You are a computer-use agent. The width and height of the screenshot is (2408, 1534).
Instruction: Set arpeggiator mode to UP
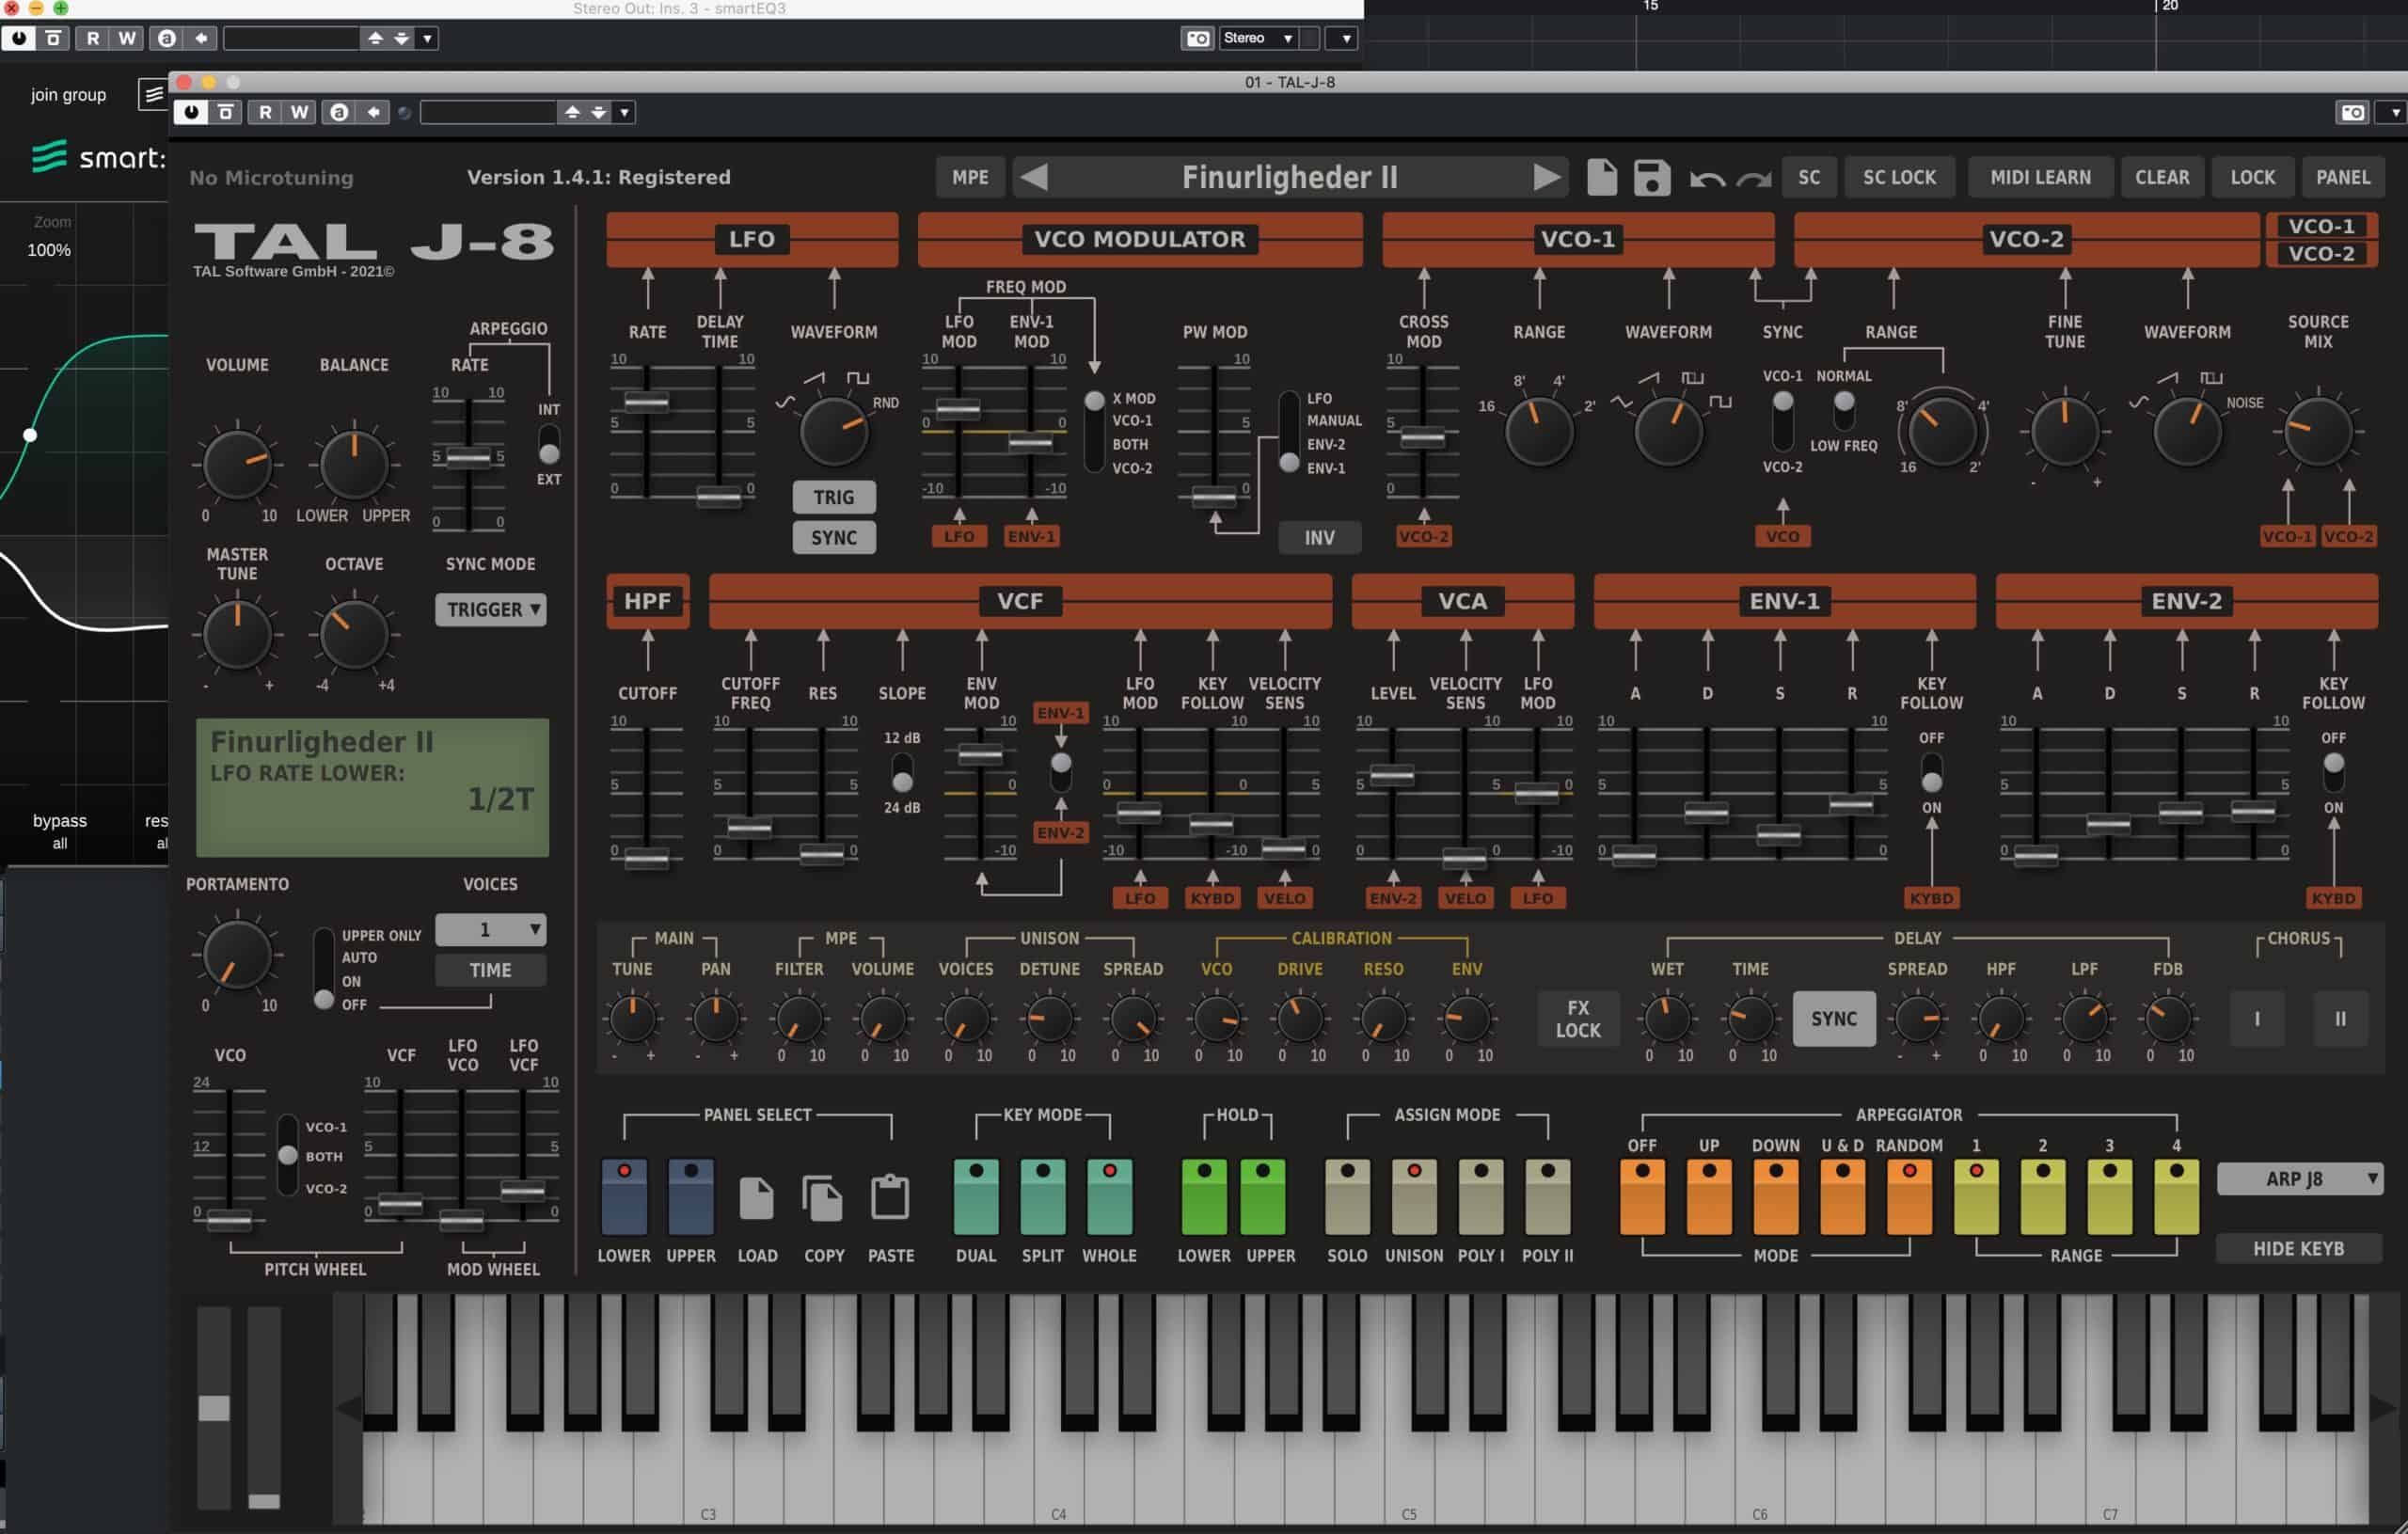tap(1709, 1196)
